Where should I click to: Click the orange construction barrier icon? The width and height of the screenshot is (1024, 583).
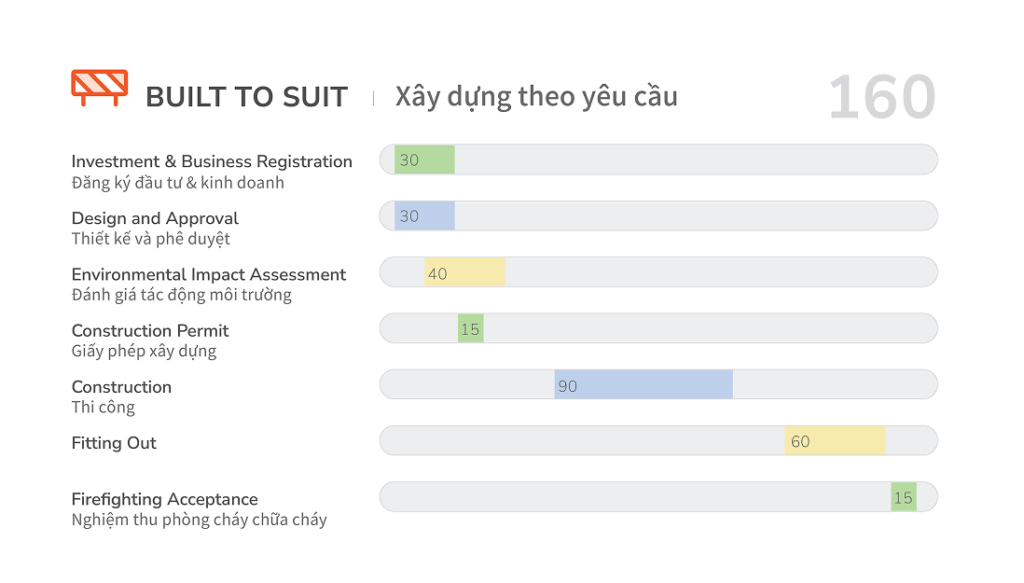pyautogui.click(x=99, y=88)
